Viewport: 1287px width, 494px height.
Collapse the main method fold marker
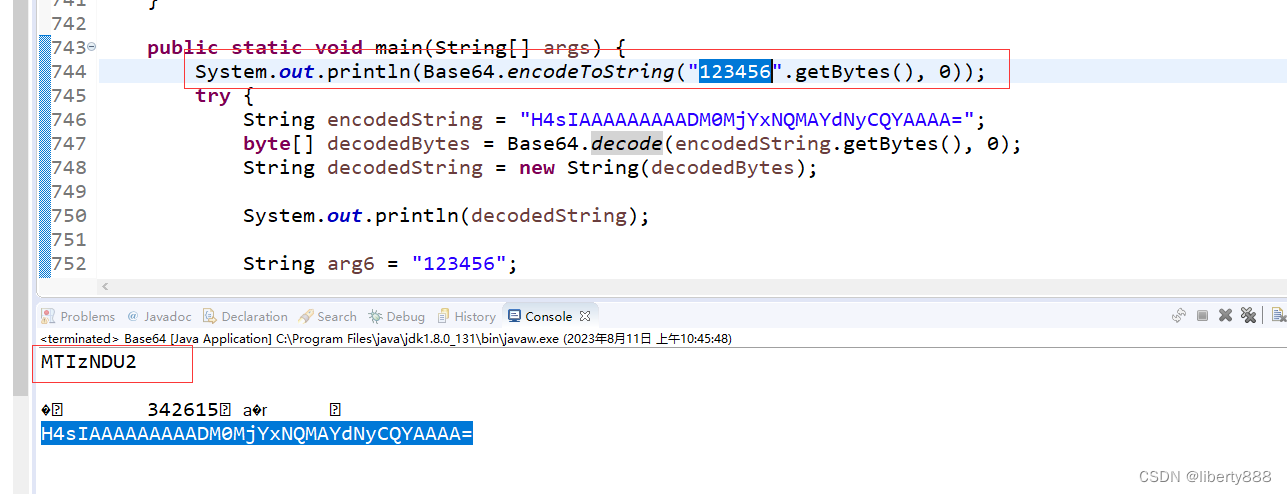pos(91,47)
